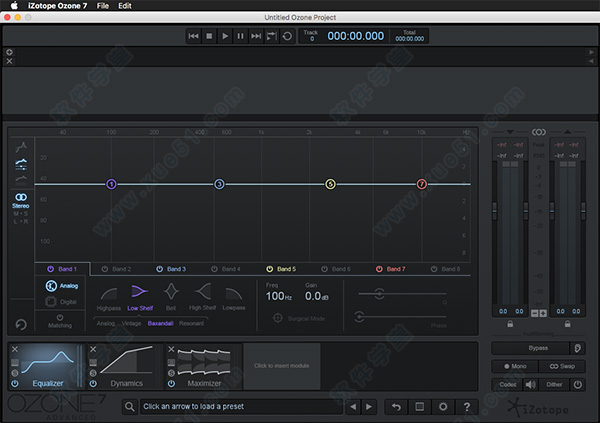Screen dimensions: 600x423
Task: Toggle the Maximizer module power
Action: click(171, 383)
